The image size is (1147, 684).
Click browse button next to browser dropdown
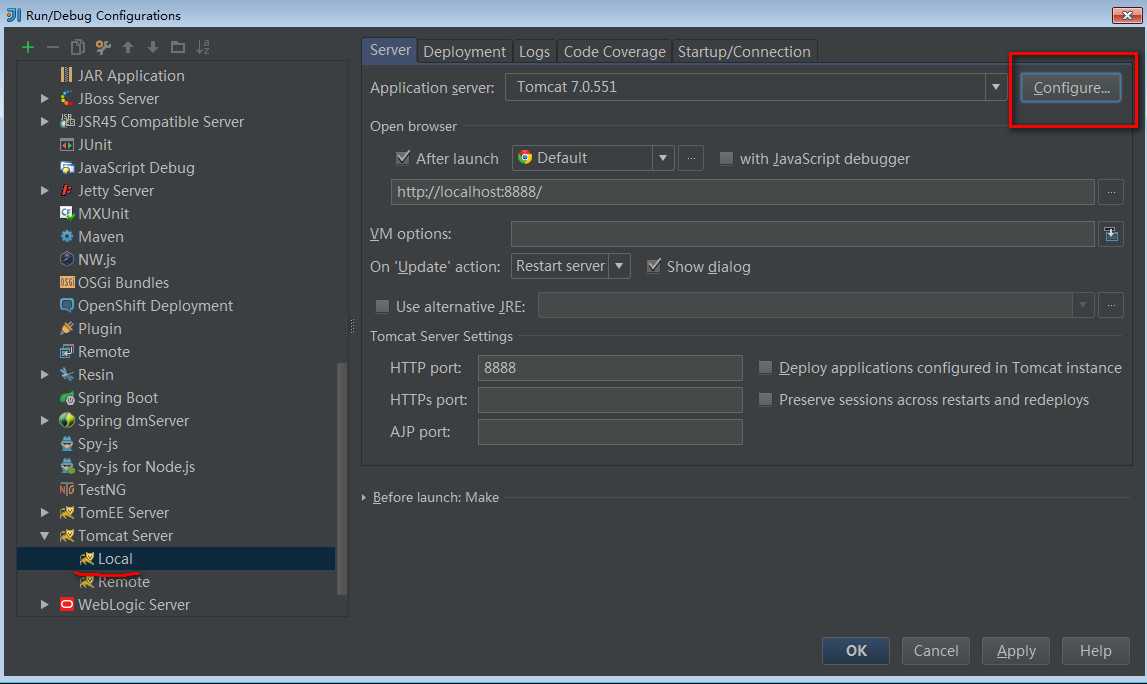click(x=691, y=158)
